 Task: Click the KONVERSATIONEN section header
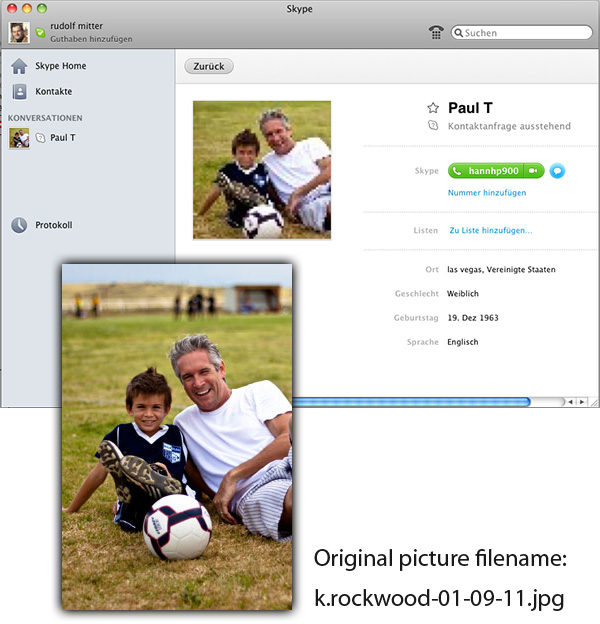[x=45, y=118]
